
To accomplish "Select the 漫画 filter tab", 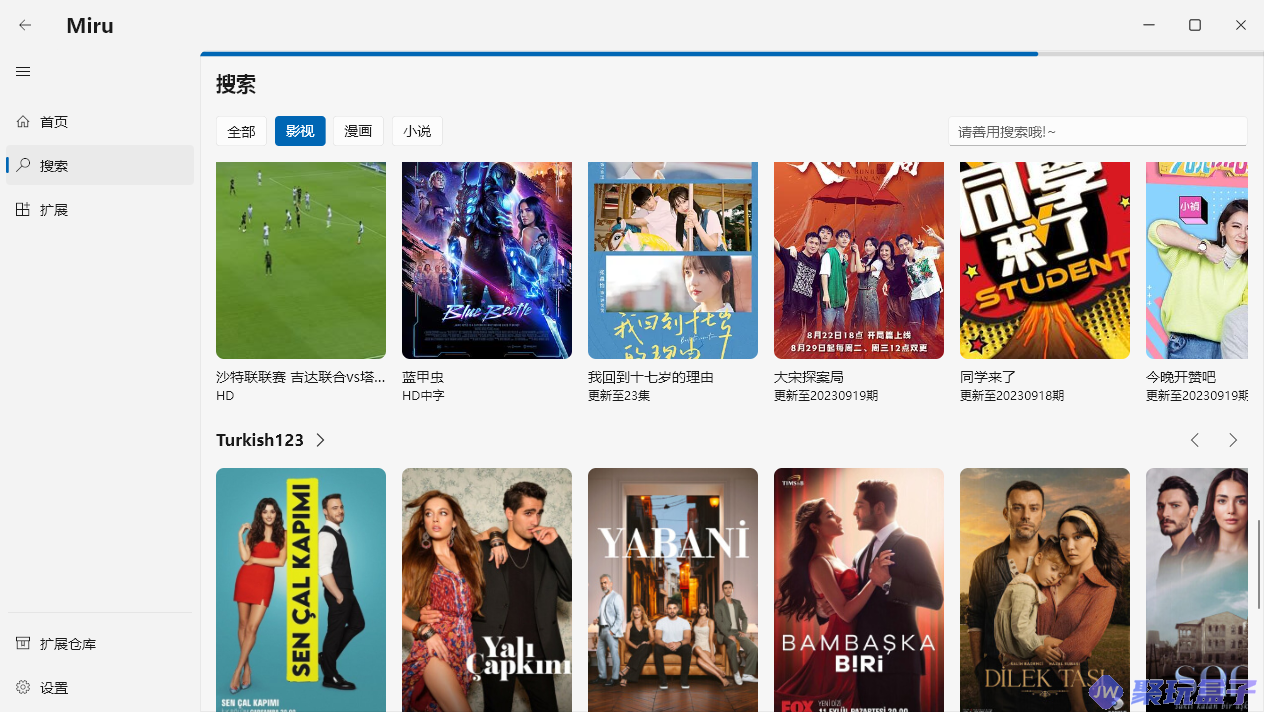I will click(358, 131).
